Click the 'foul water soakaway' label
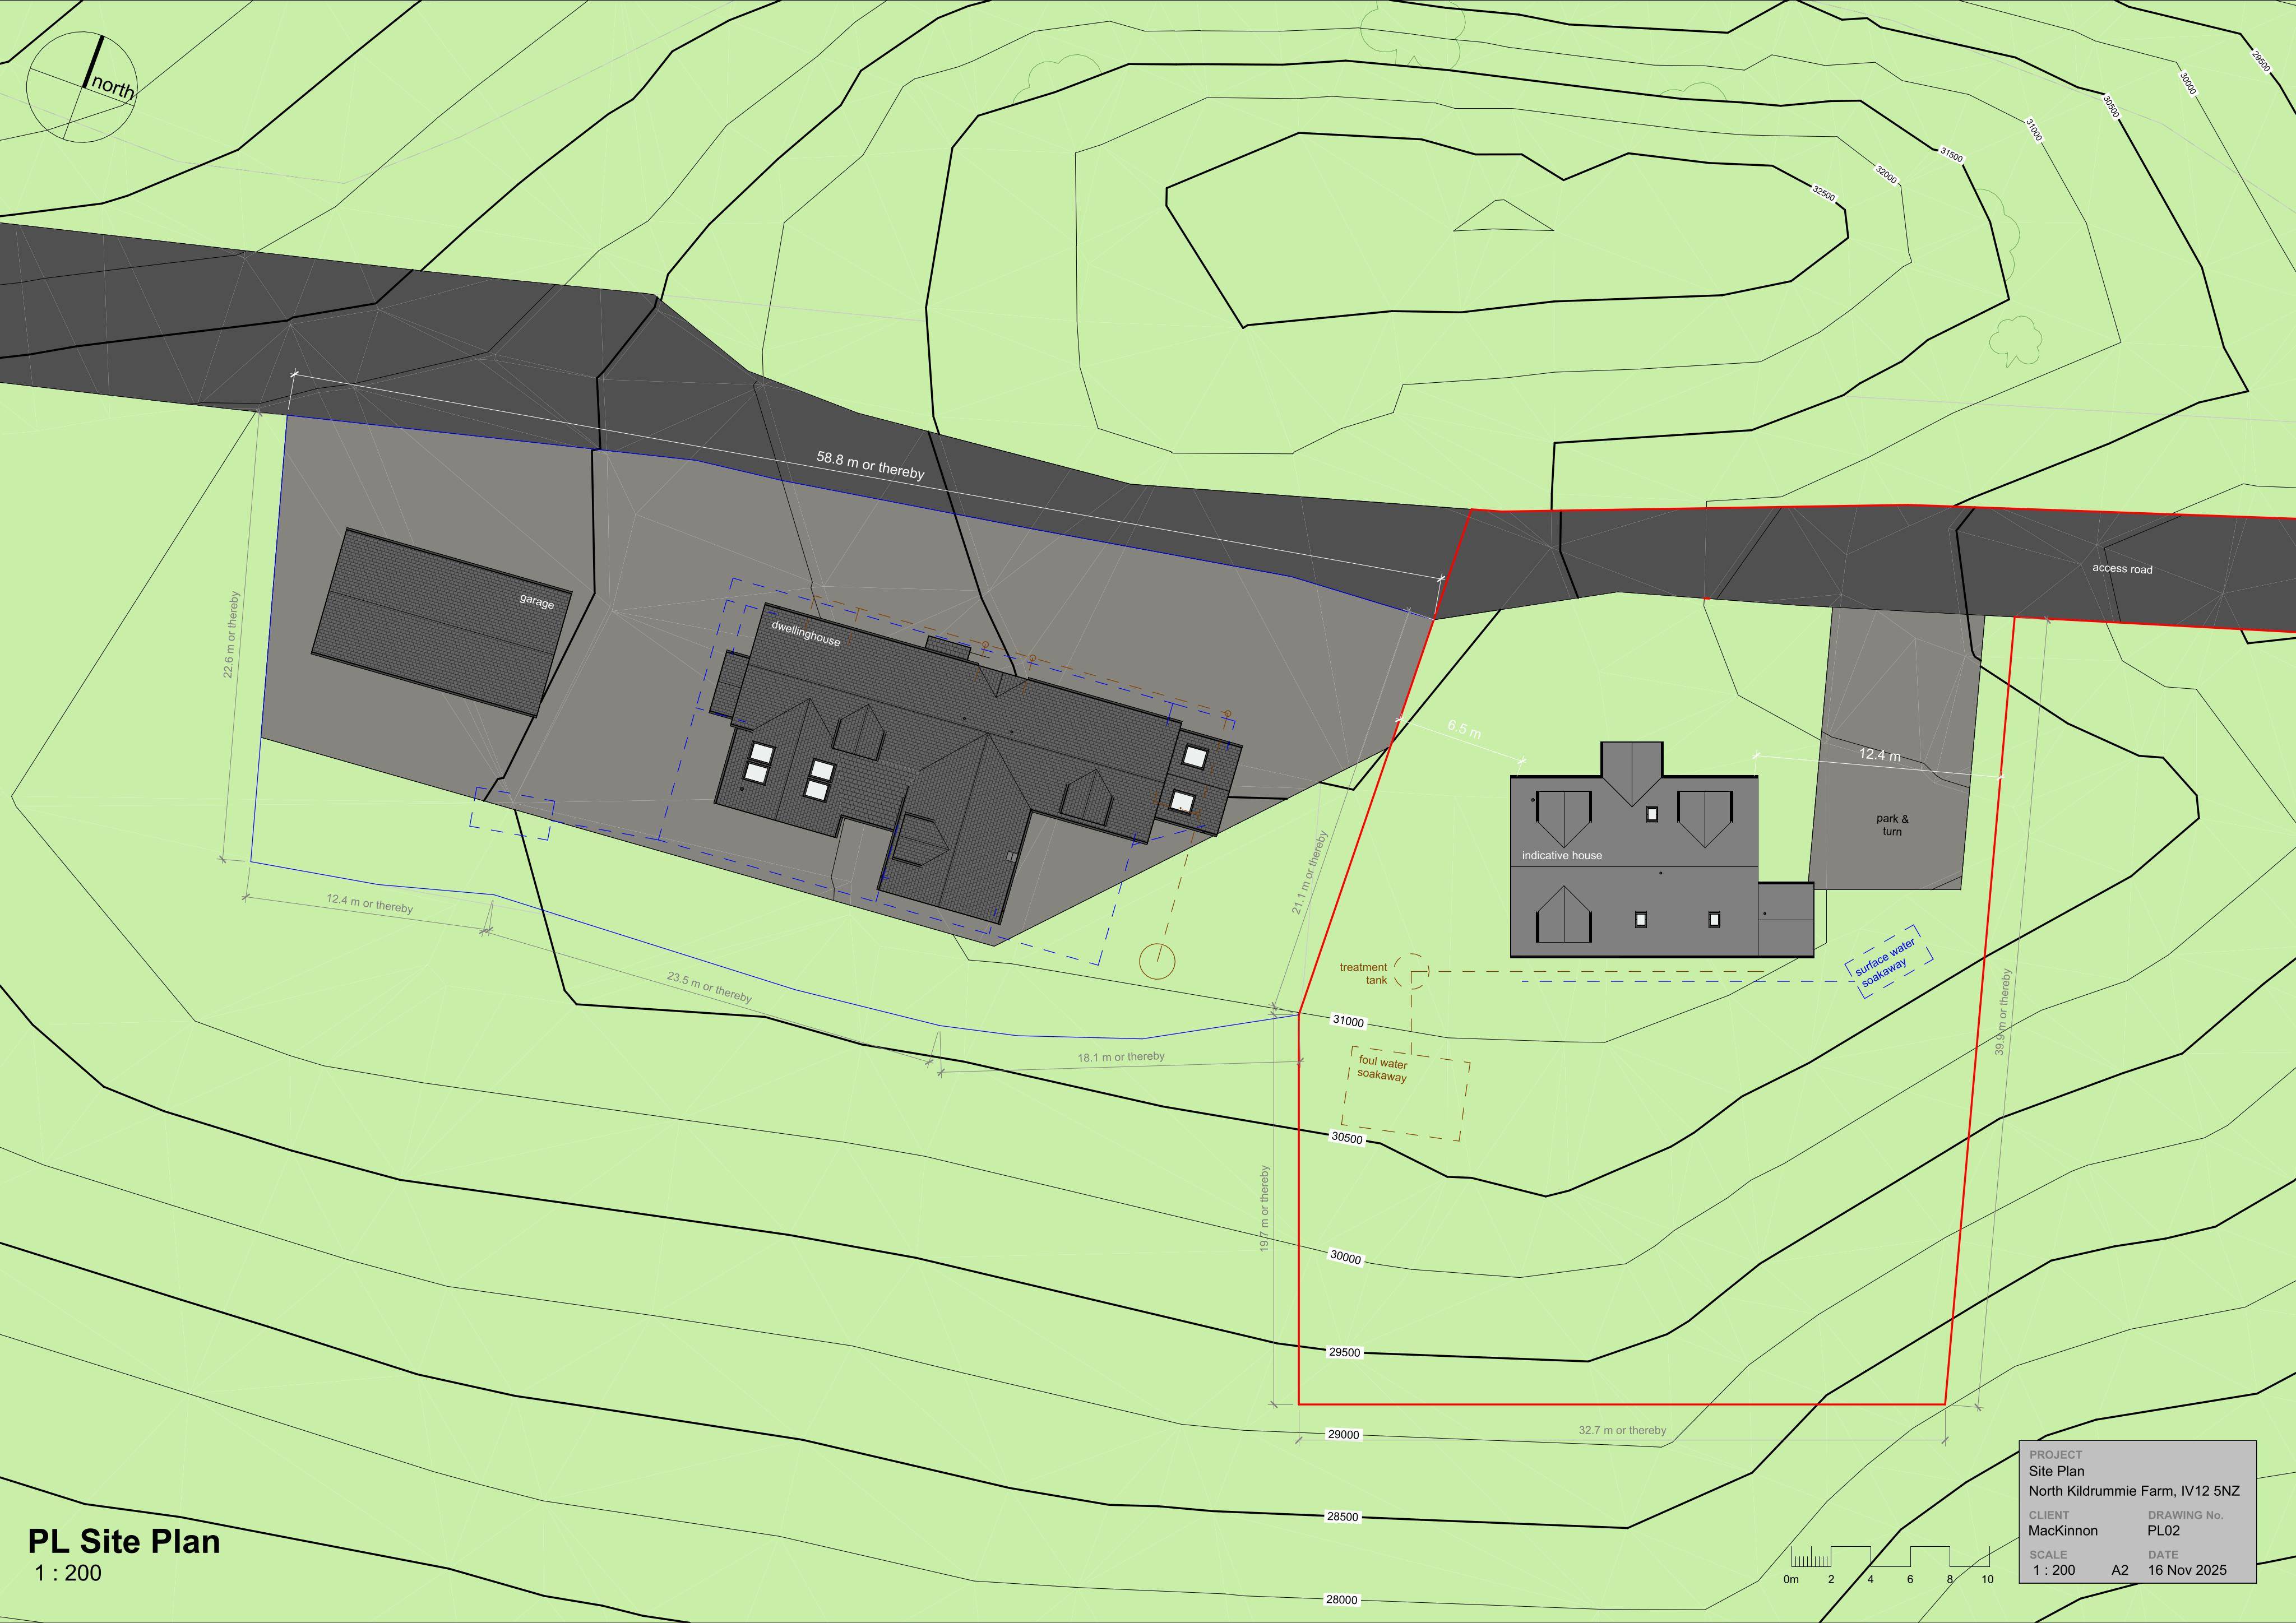Image resolution: width=2296 pixels, height=1623 pixels. pyautogui.click(x=1382, y=1069)
